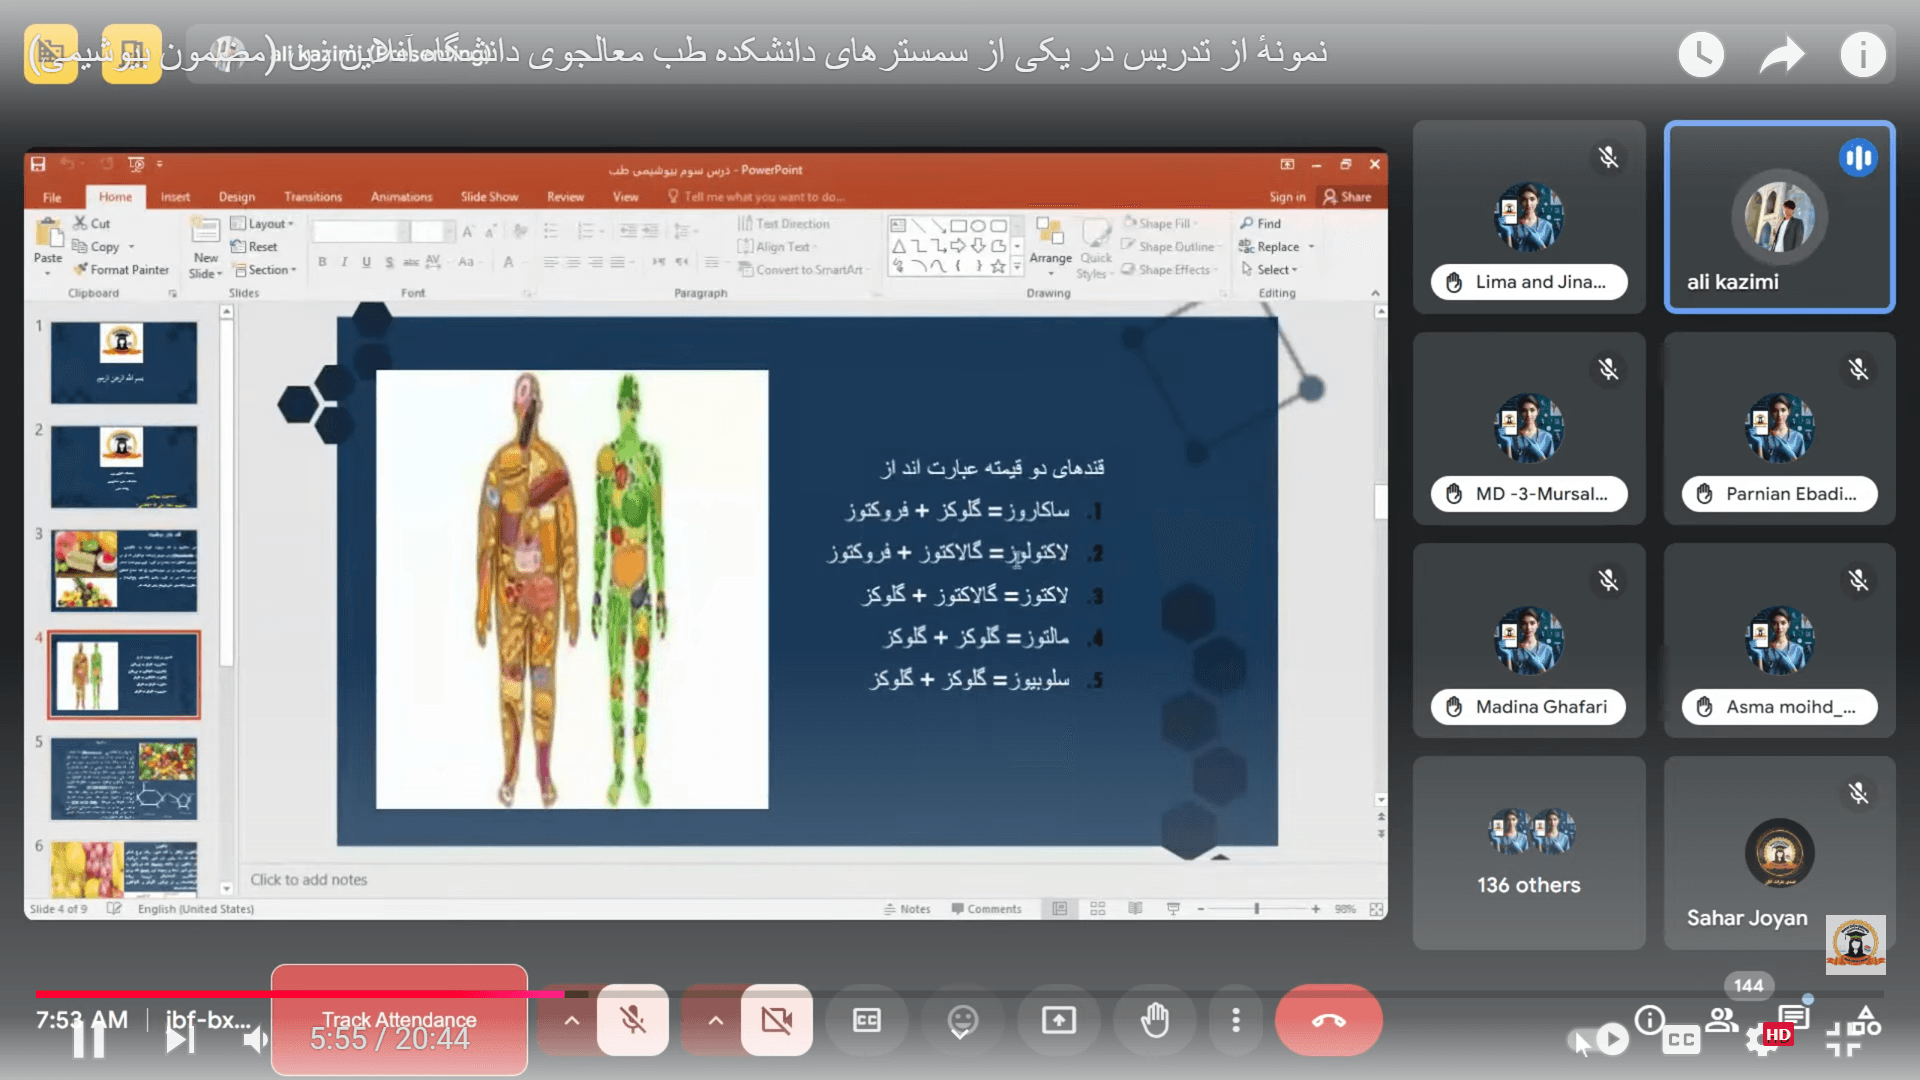This screenshot has width=1920, height=1080.
Task: Expand the audio settings chevron
Action: pos(571,1020)
